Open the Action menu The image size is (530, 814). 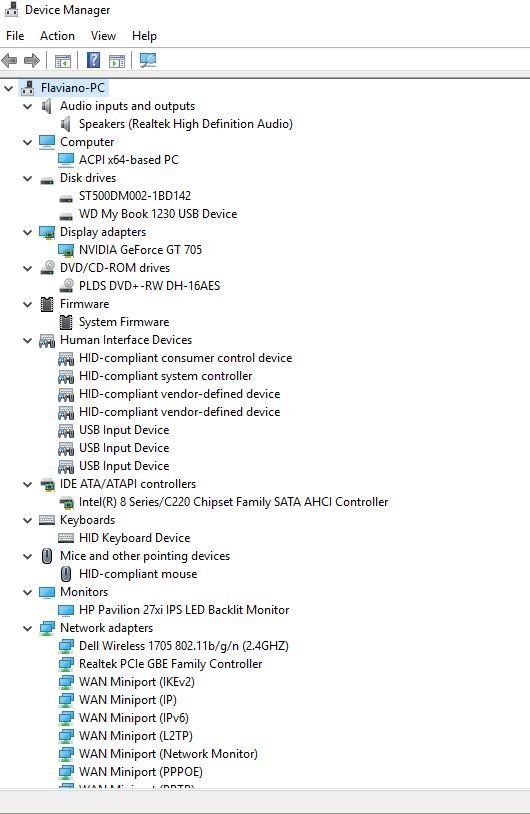[58, 36]
